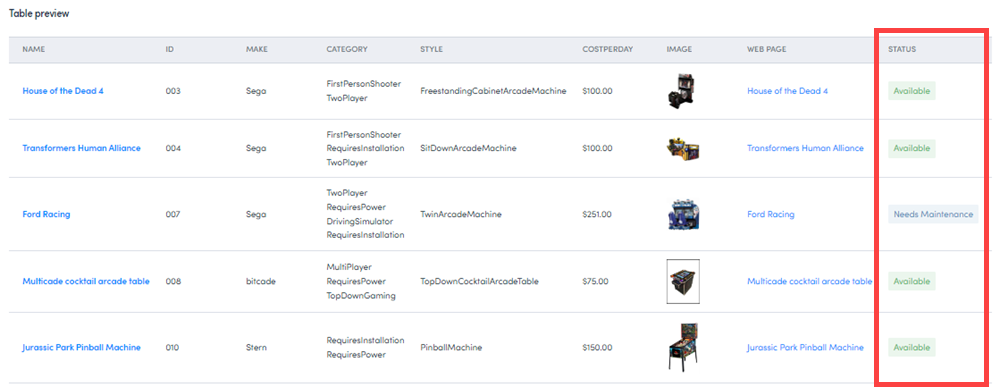
Task: Visit the Ford Racing web page link
Action: [770, 215]
